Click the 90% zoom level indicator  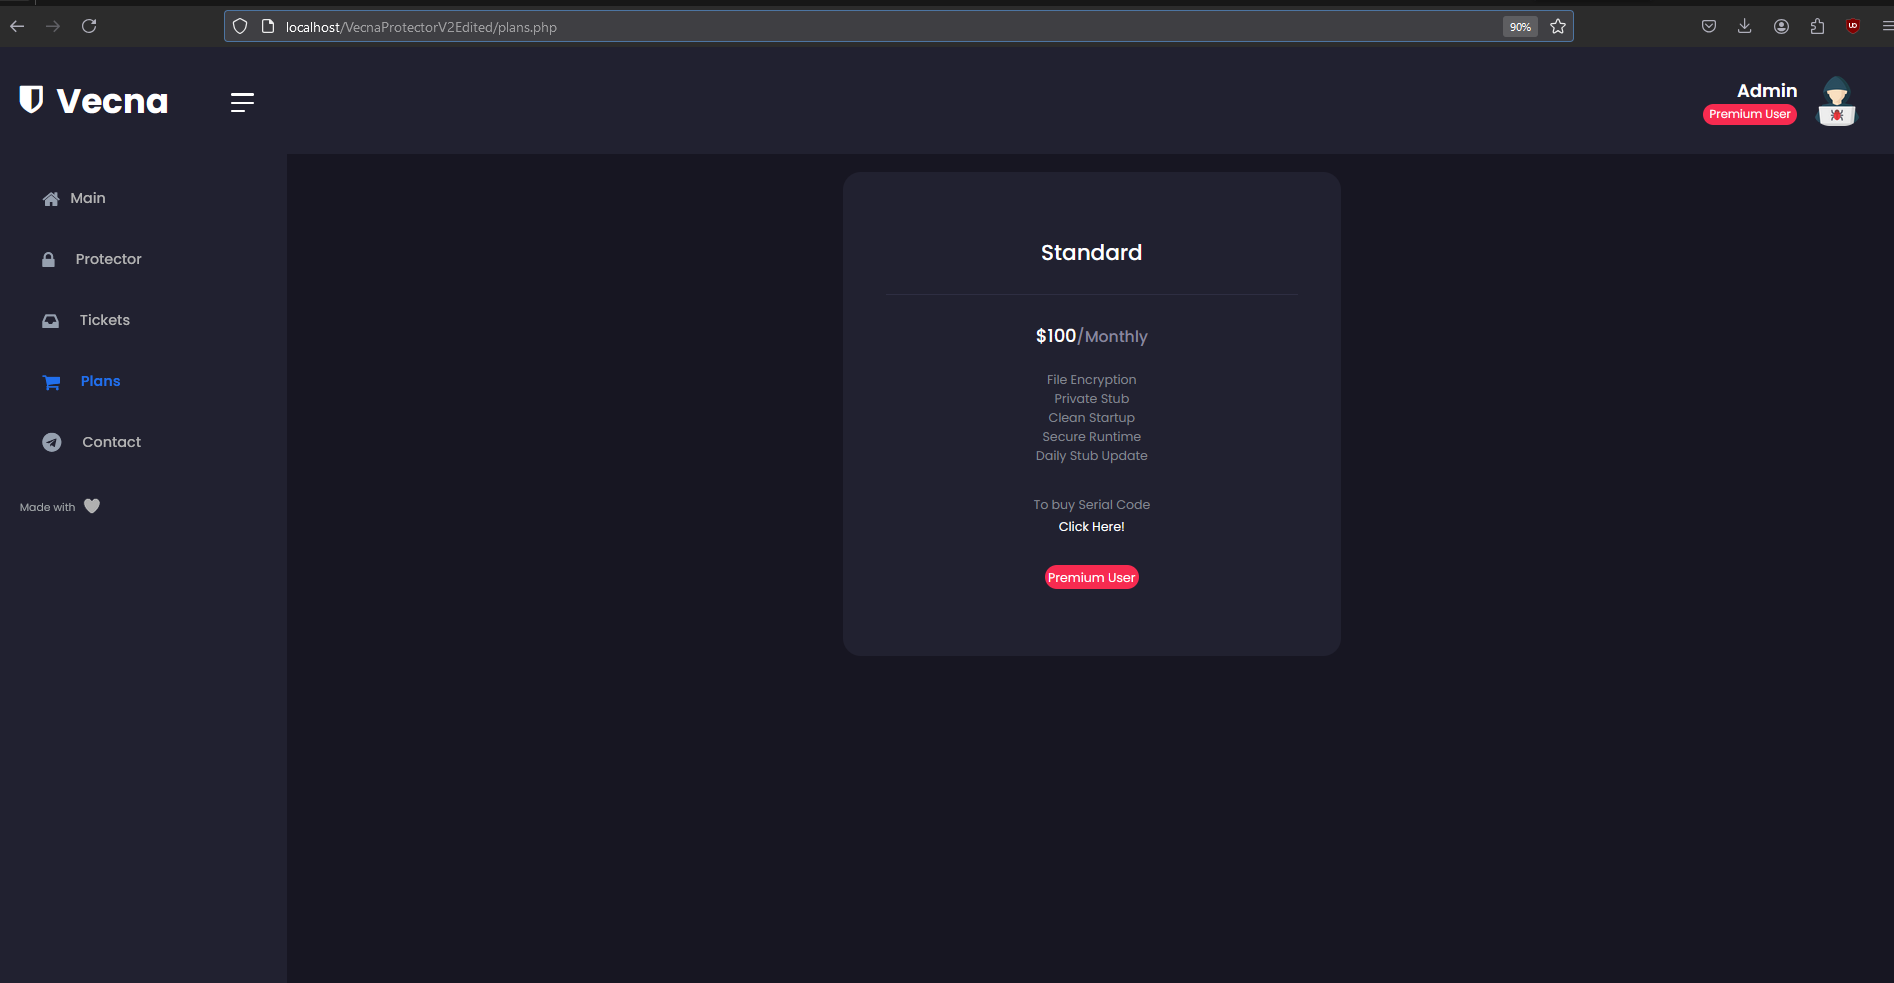point(1520,27)
